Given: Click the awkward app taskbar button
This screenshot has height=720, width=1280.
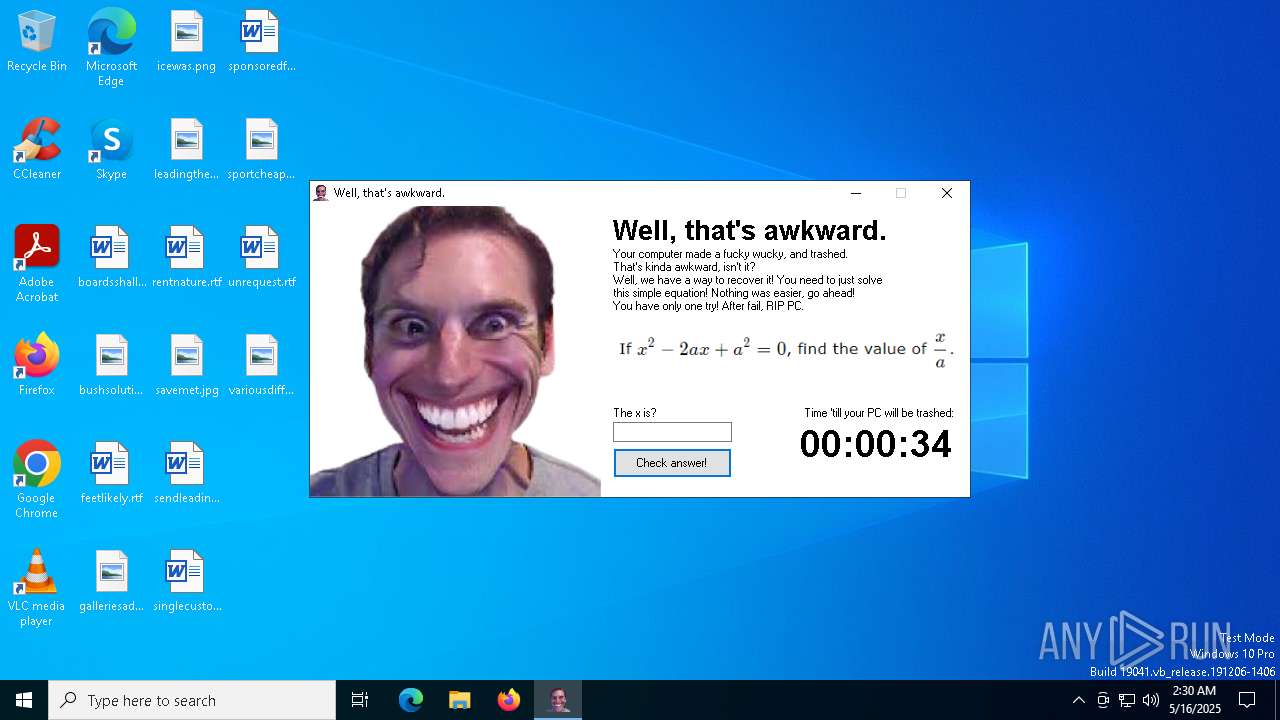Looking at the screenshot, I should click(558, 700).
